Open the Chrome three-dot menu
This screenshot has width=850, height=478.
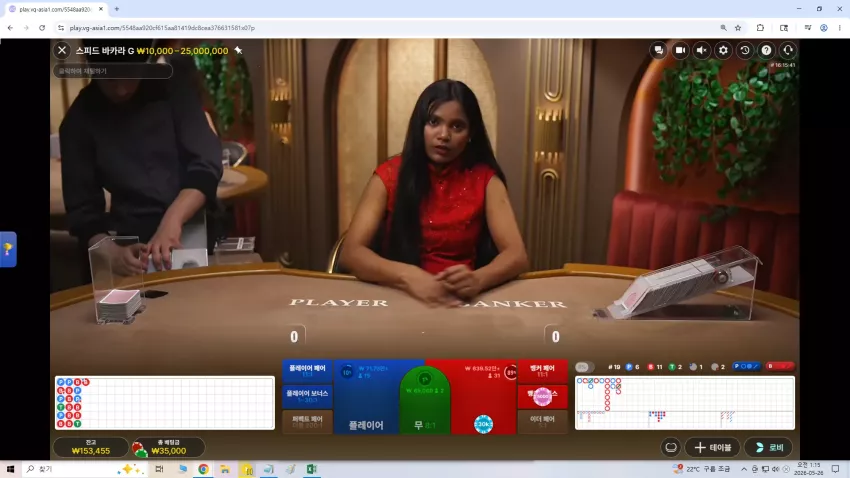click(840, 28)
